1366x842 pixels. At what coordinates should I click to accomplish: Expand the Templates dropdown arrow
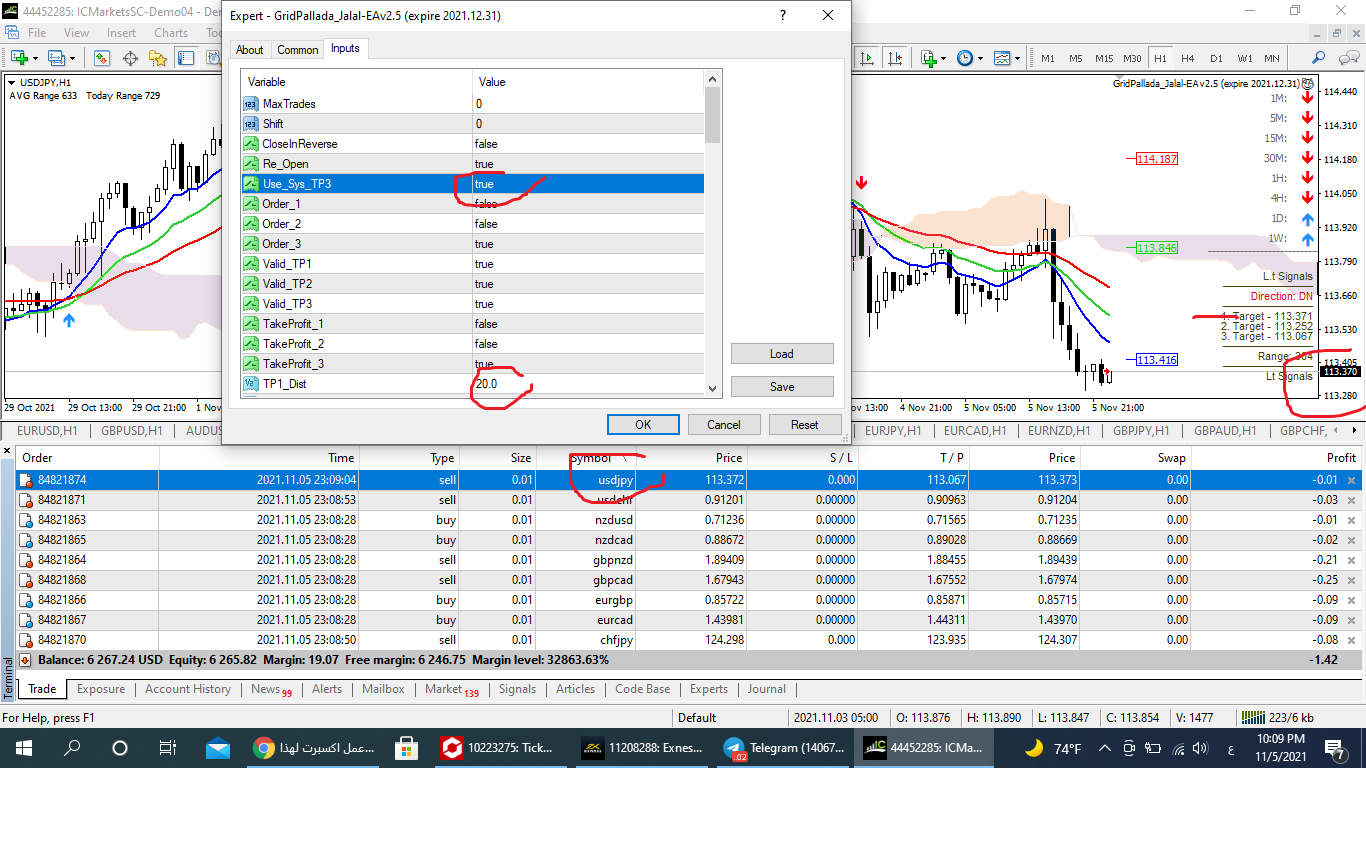[x=1018, y=58]
